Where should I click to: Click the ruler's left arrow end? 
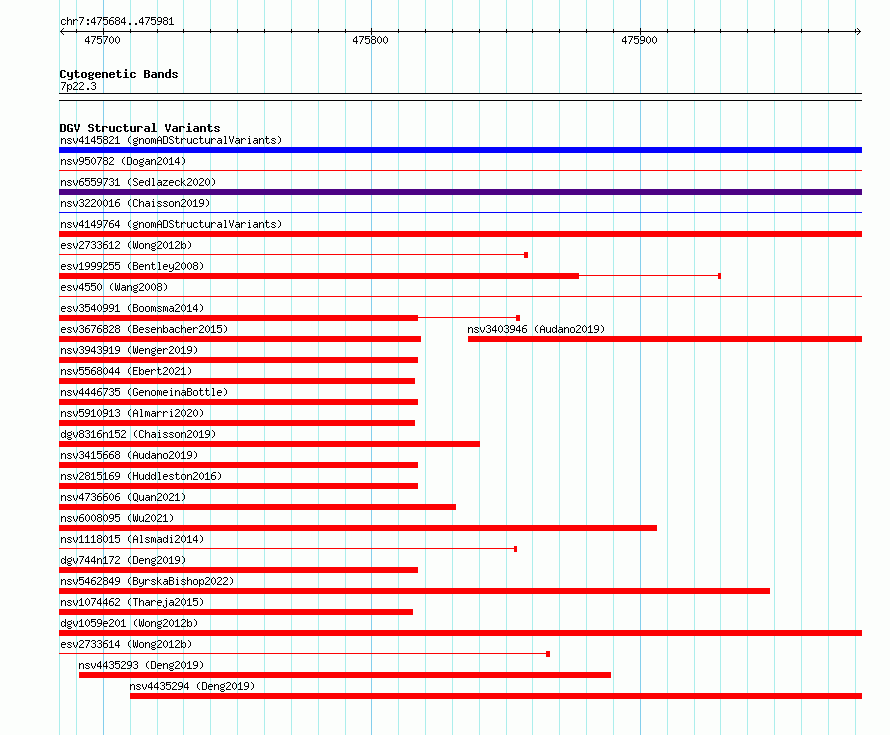(62, 31)
